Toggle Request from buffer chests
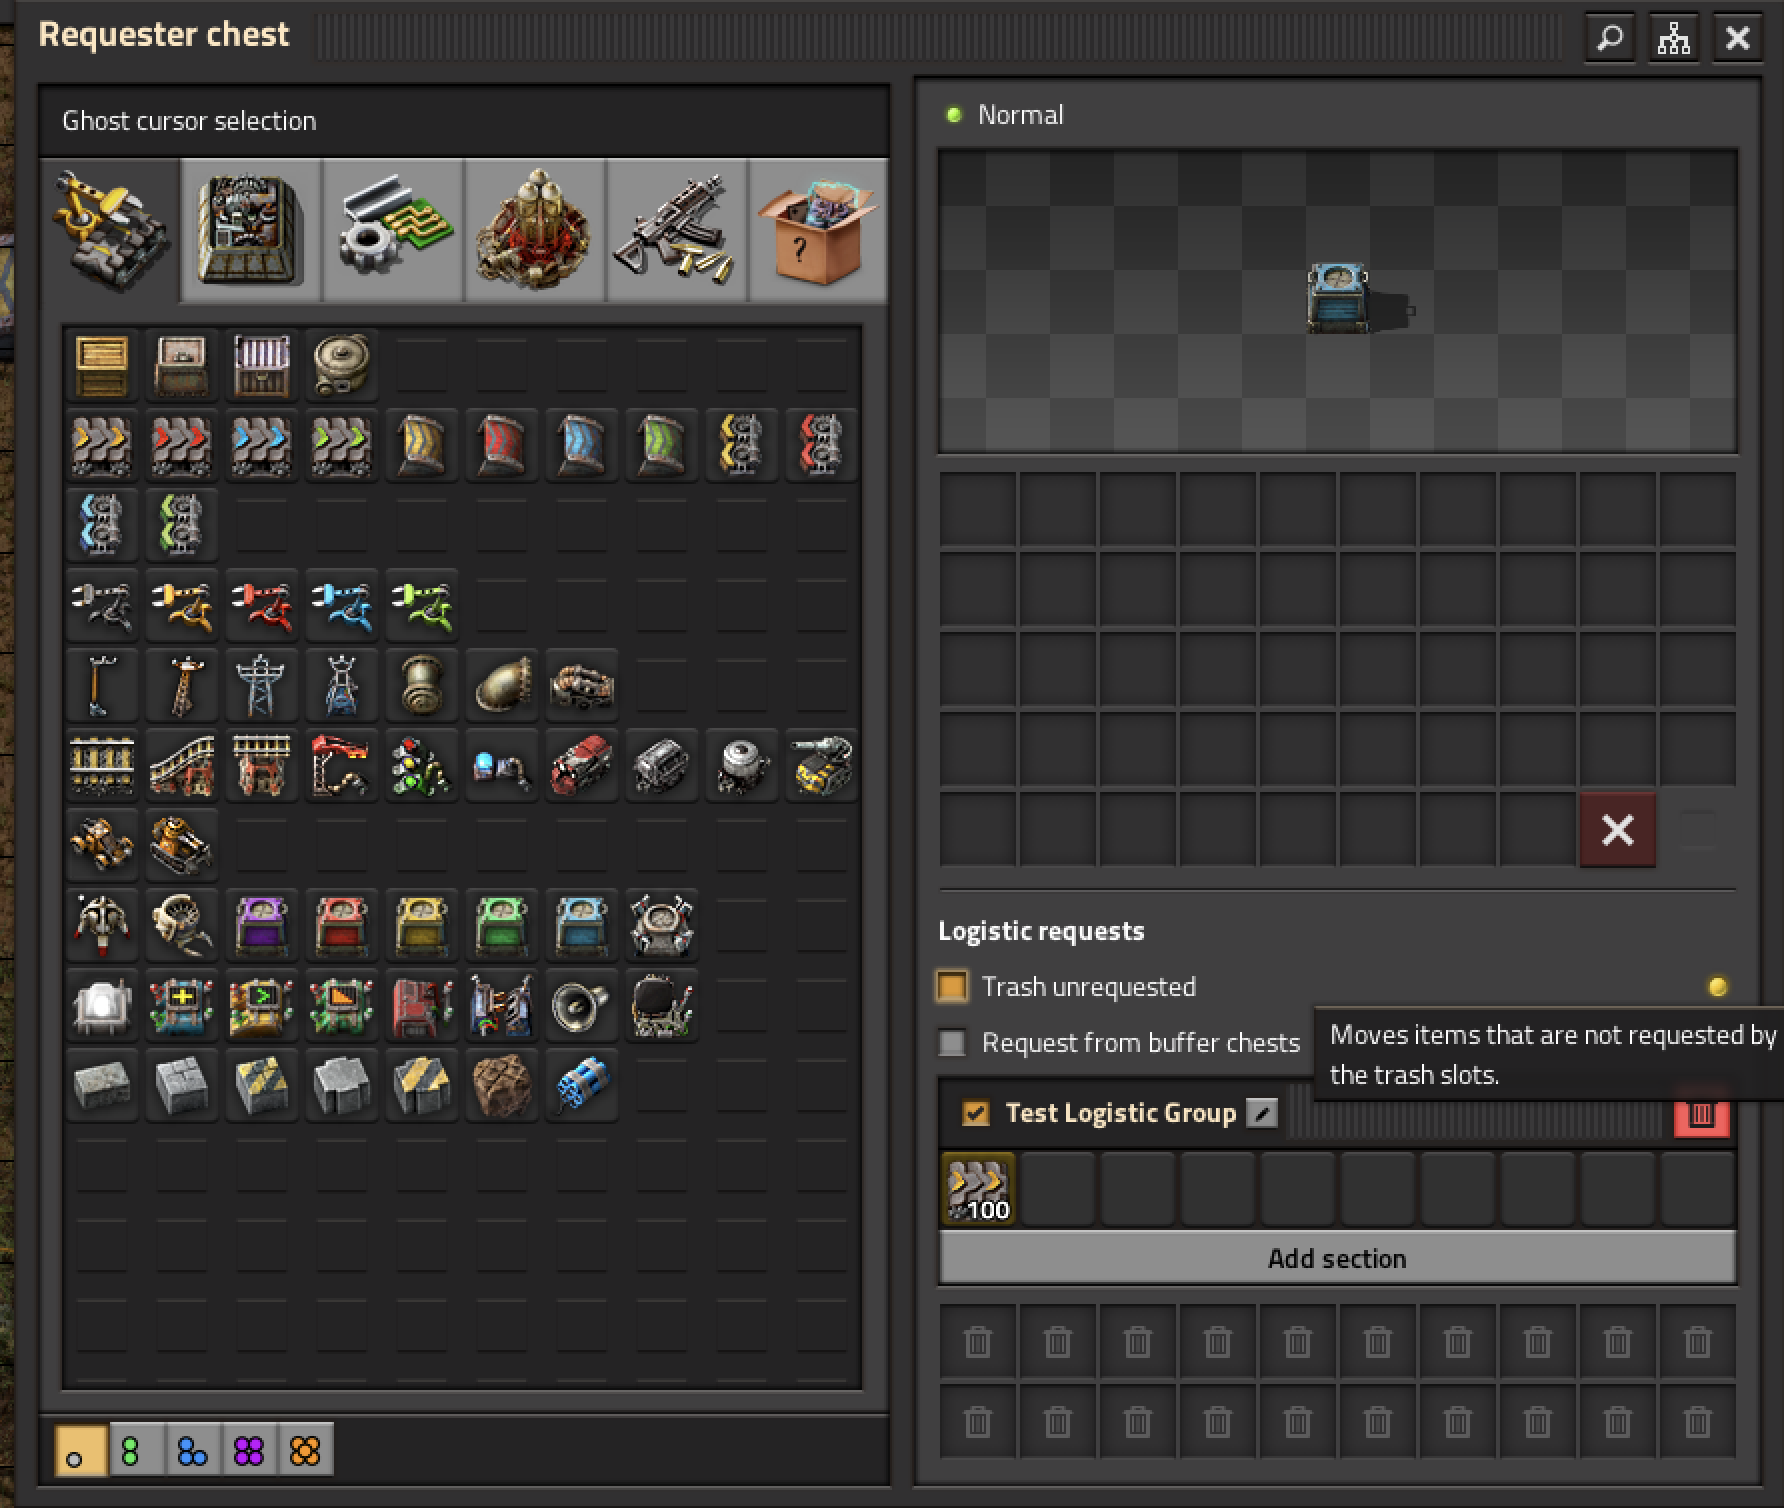Image resolution: width=1784 pixels, height=1508 pixels. tap(952, 1043)
